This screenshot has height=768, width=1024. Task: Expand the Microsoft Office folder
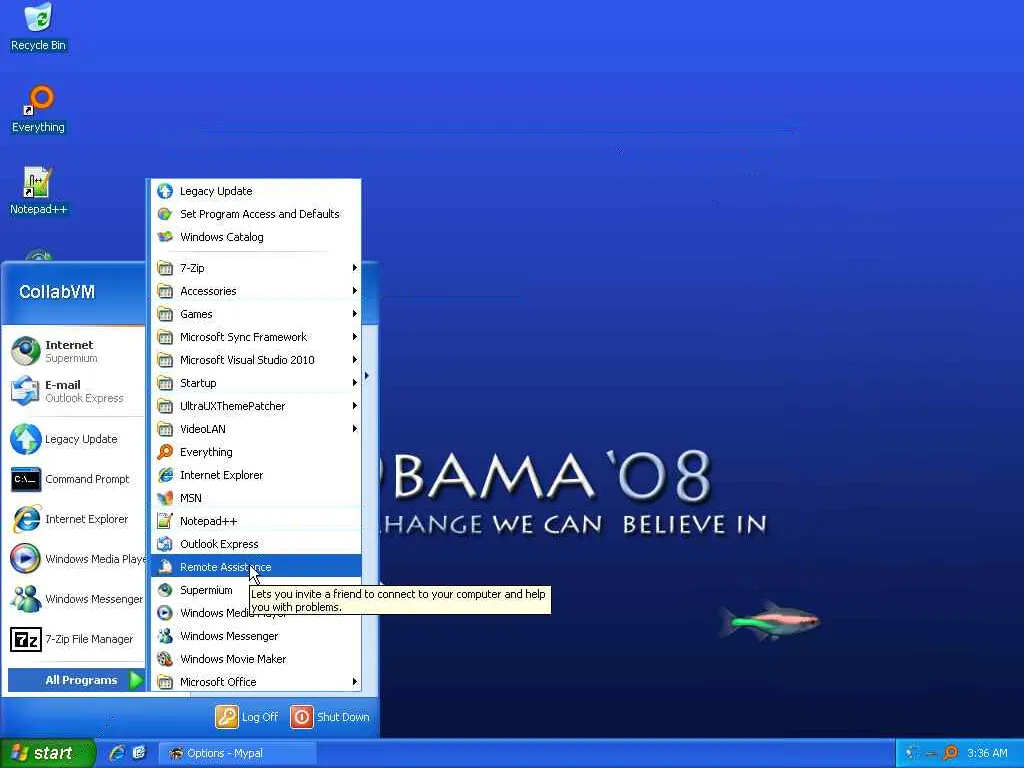click(257, 682)
